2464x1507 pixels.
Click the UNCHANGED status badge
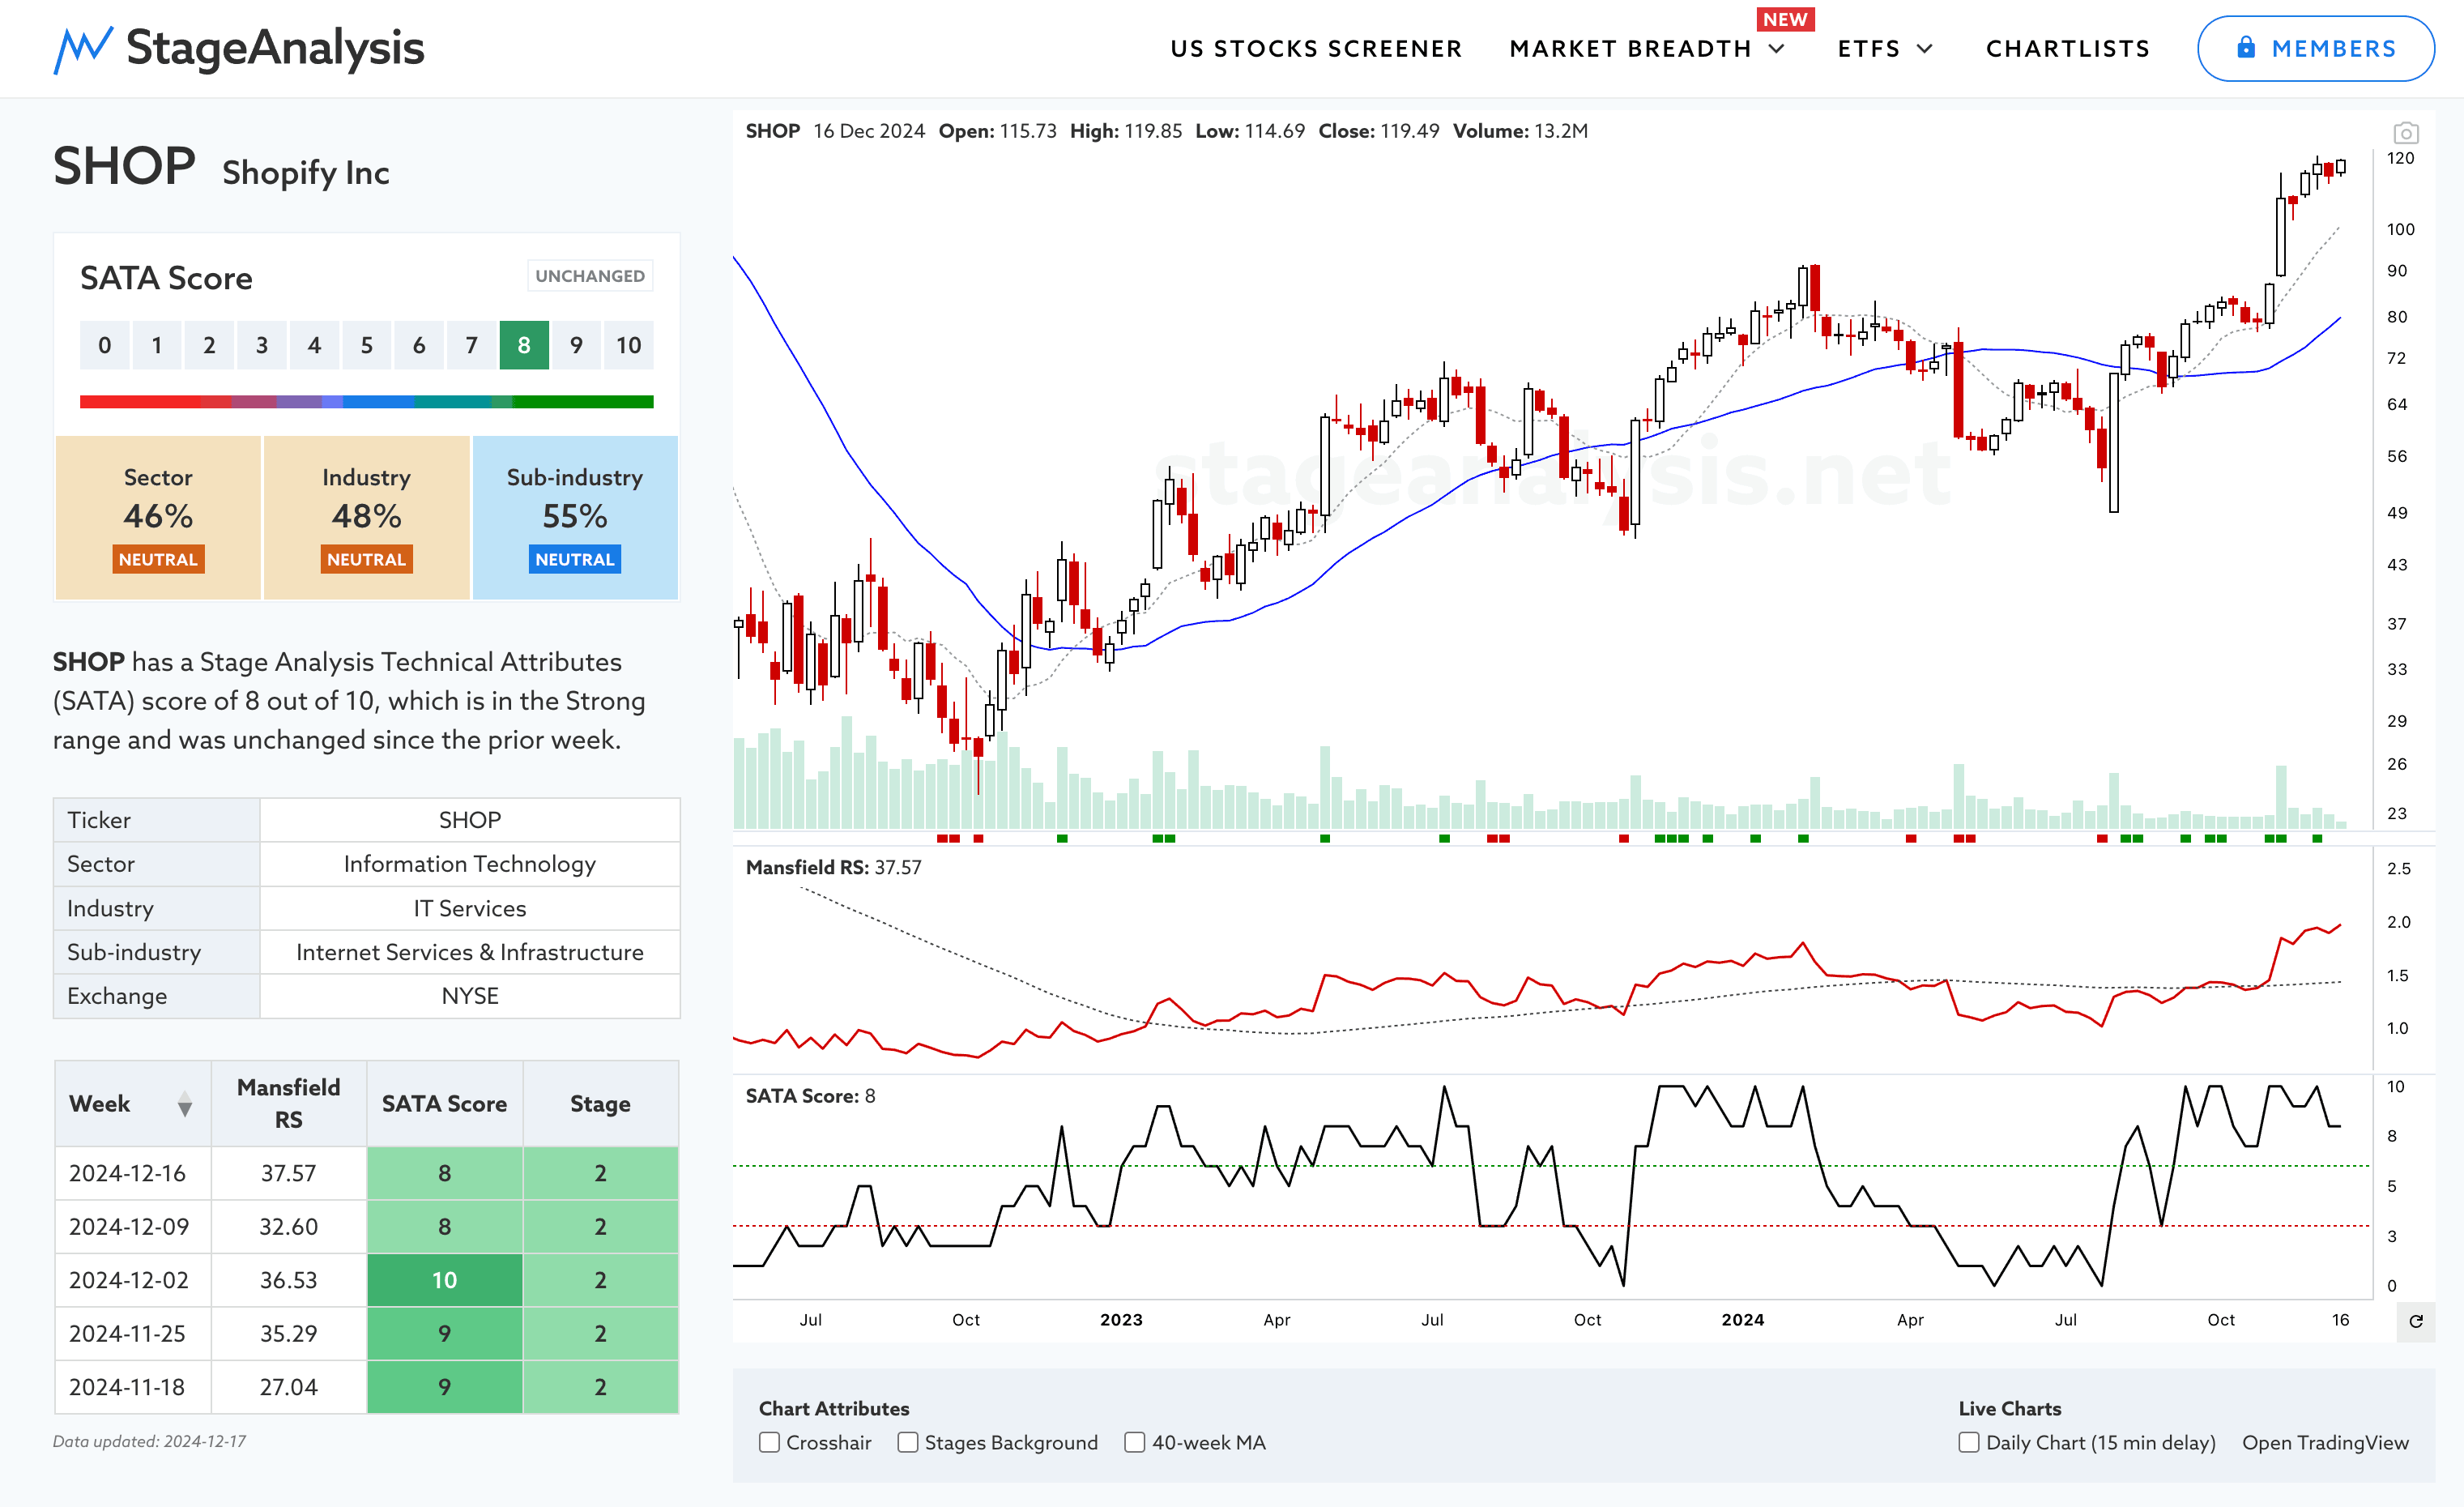(590, 276)
